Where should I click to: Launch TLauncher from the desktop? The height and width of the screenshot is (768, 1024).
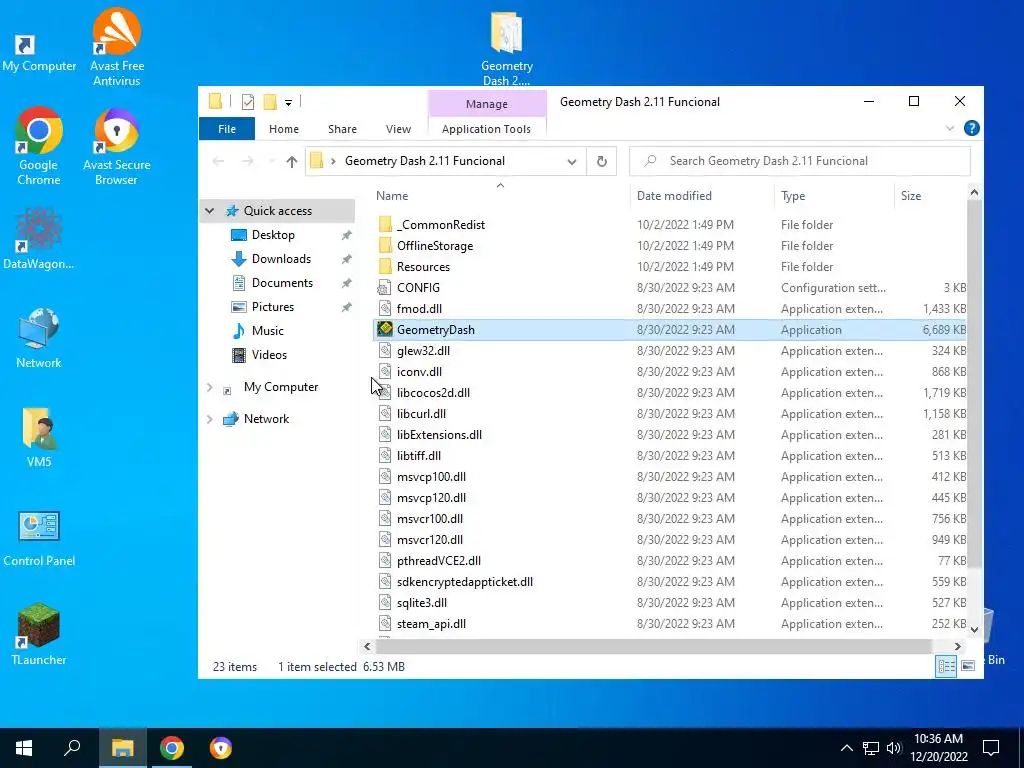(x=39, y=635)
